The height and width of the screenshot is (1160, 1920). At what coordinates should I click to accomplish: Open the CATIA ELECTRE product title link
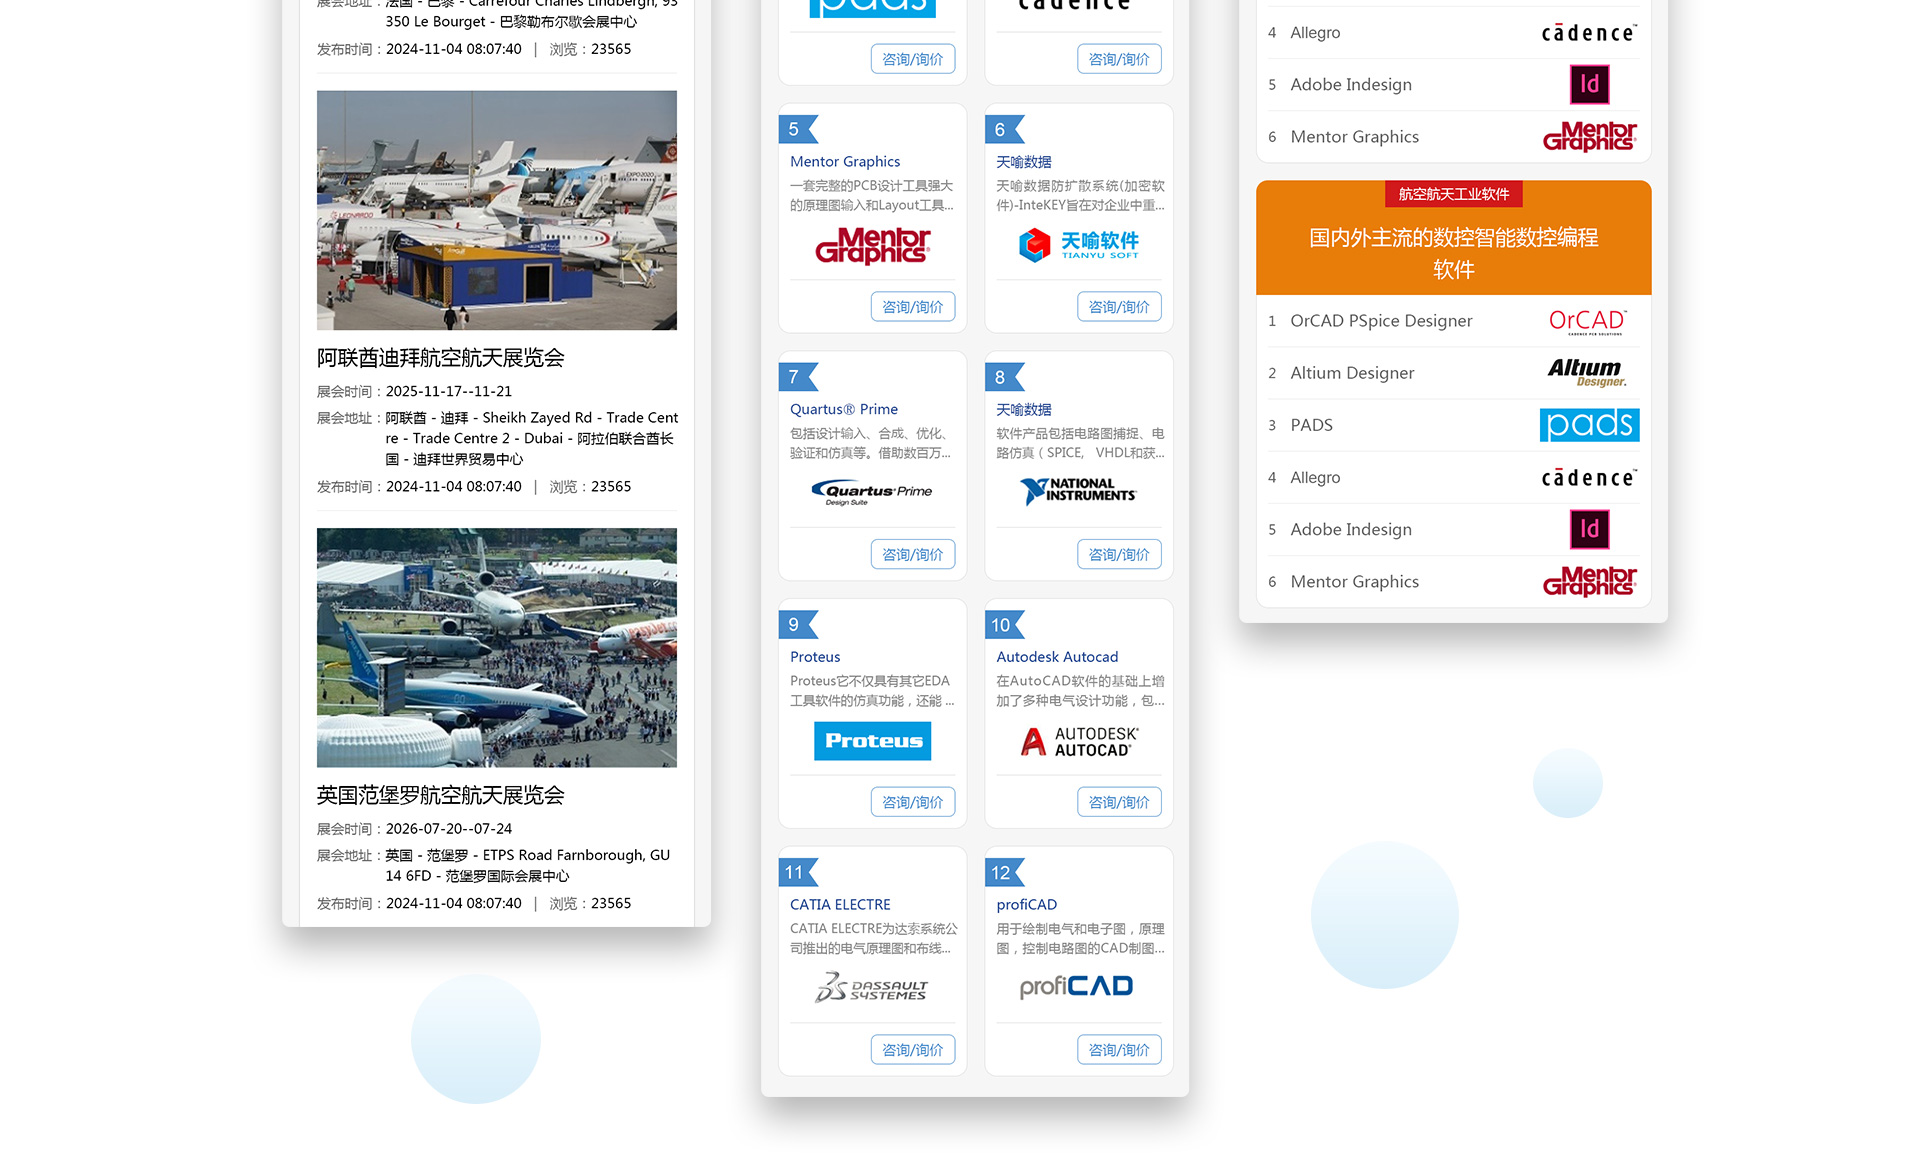tap(840, 904)
